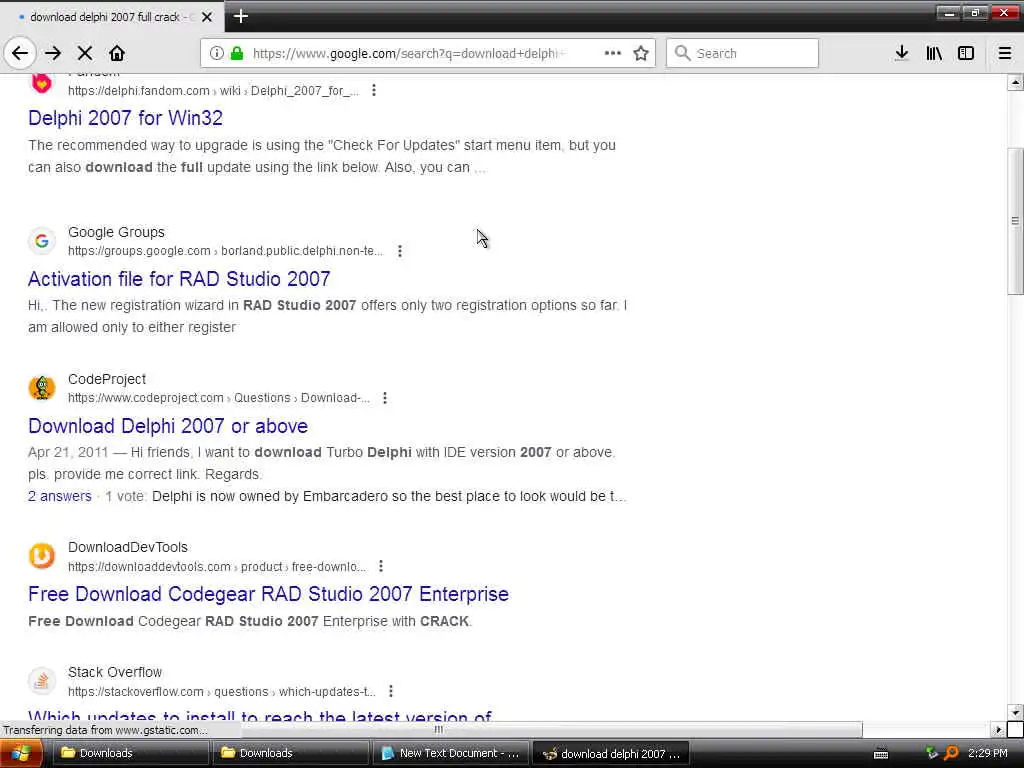Open Delphi 2007 for Win32 result
Screen dimensions: 1024x768
(x=125, y=118)
